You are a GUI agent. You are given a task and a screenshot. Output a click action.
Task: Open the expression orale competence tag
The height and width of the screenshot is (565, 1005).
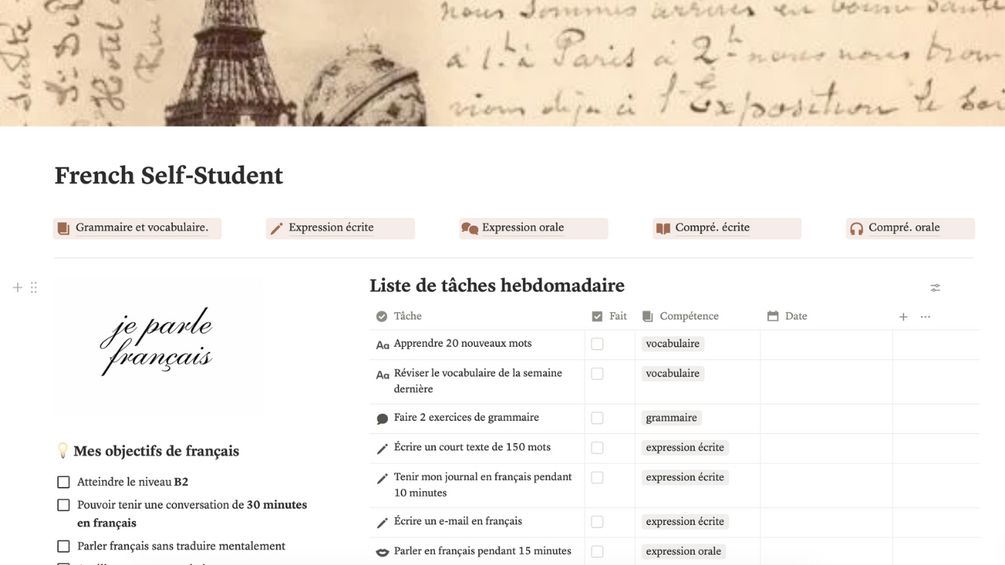pos(683,551)
